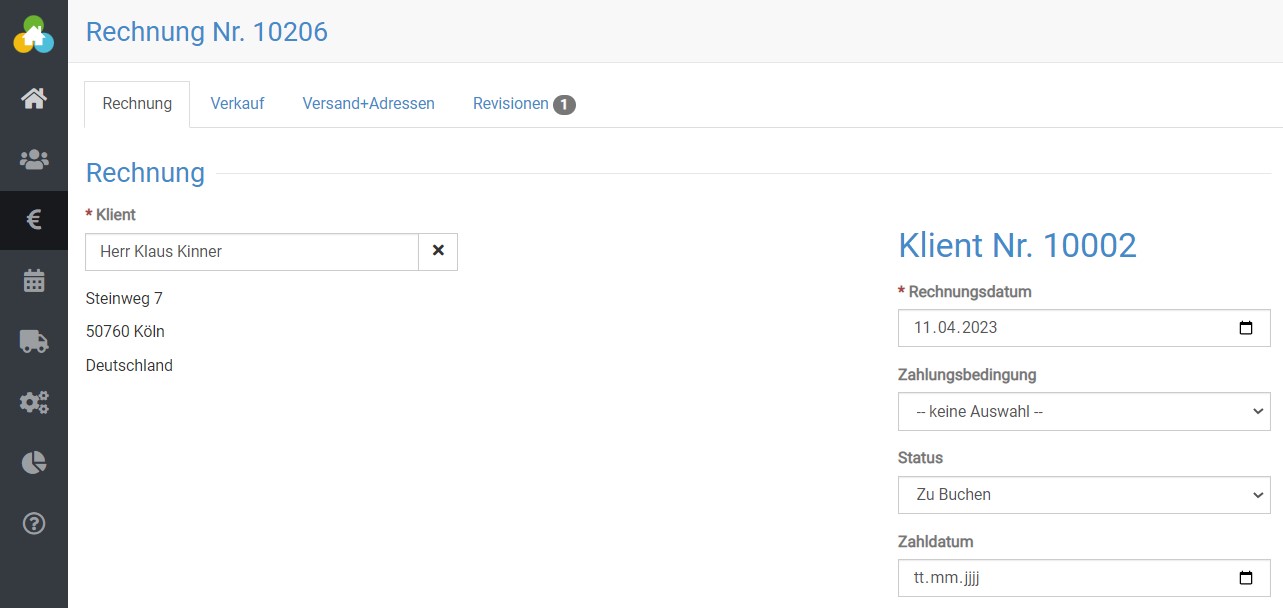Select the Euro invoicing icon in the sidebar
The width and height of the screenshot is (1283, 608).
click(x=34, y=220)
